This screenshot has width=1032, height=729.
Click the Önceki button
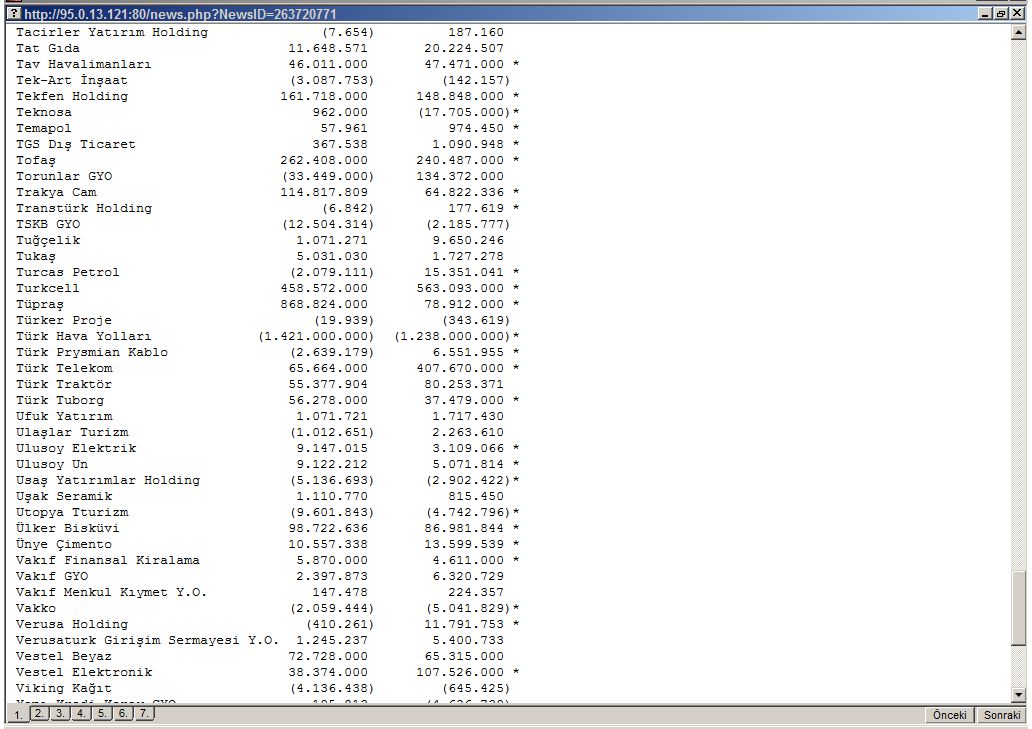(950, 715)
